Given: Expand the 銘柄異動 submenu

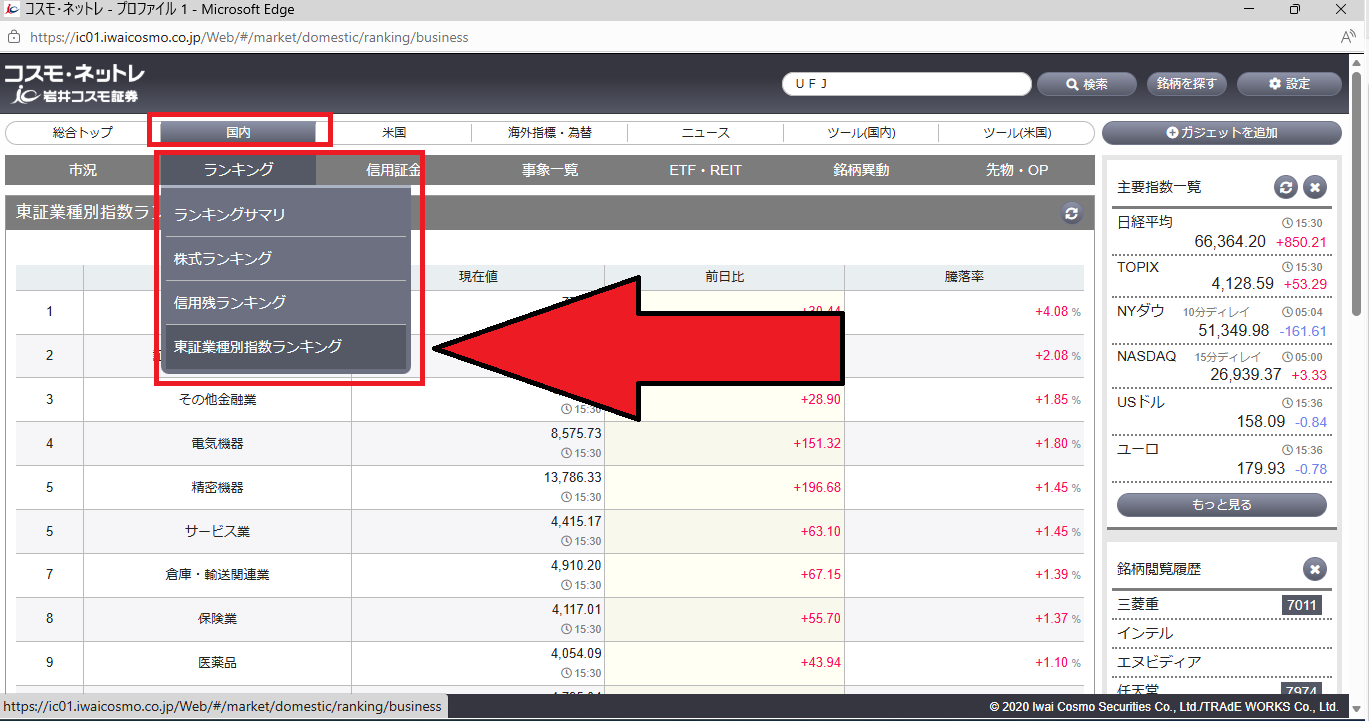Looking at the screenshot, I should 861,170.
